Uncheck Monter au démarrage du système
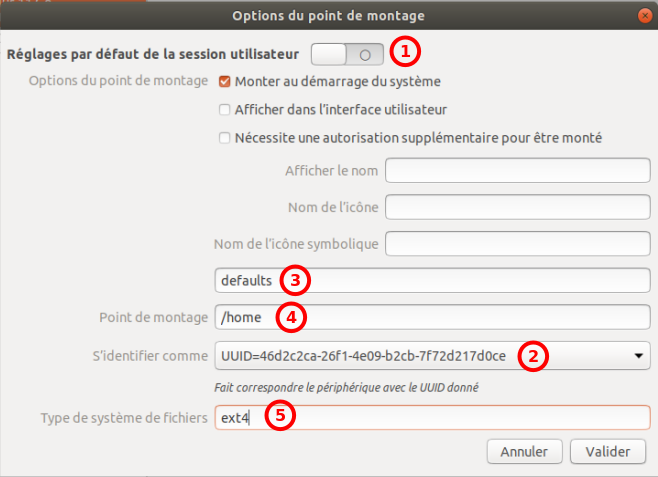The image size is (658, 477). coord(225,81)
